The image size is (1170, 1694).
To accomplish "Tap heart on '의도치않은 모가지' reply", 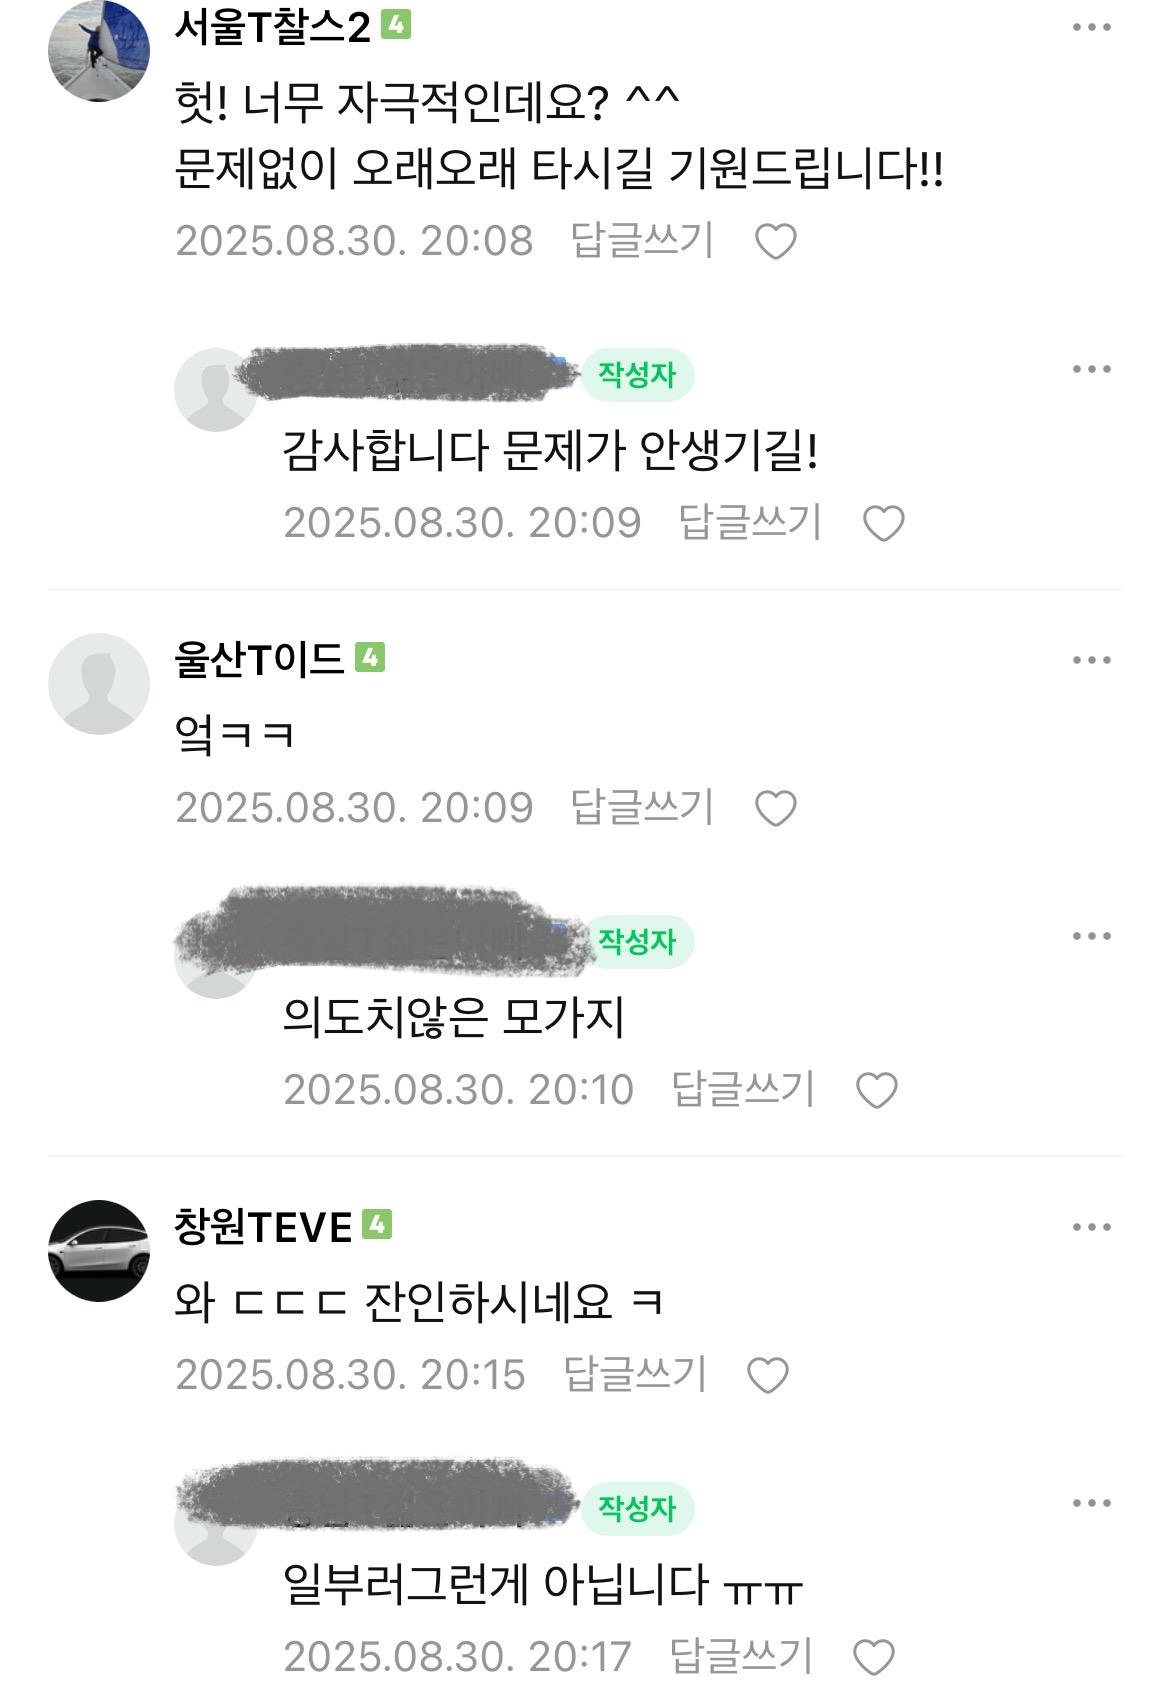I will [877, 1090].
